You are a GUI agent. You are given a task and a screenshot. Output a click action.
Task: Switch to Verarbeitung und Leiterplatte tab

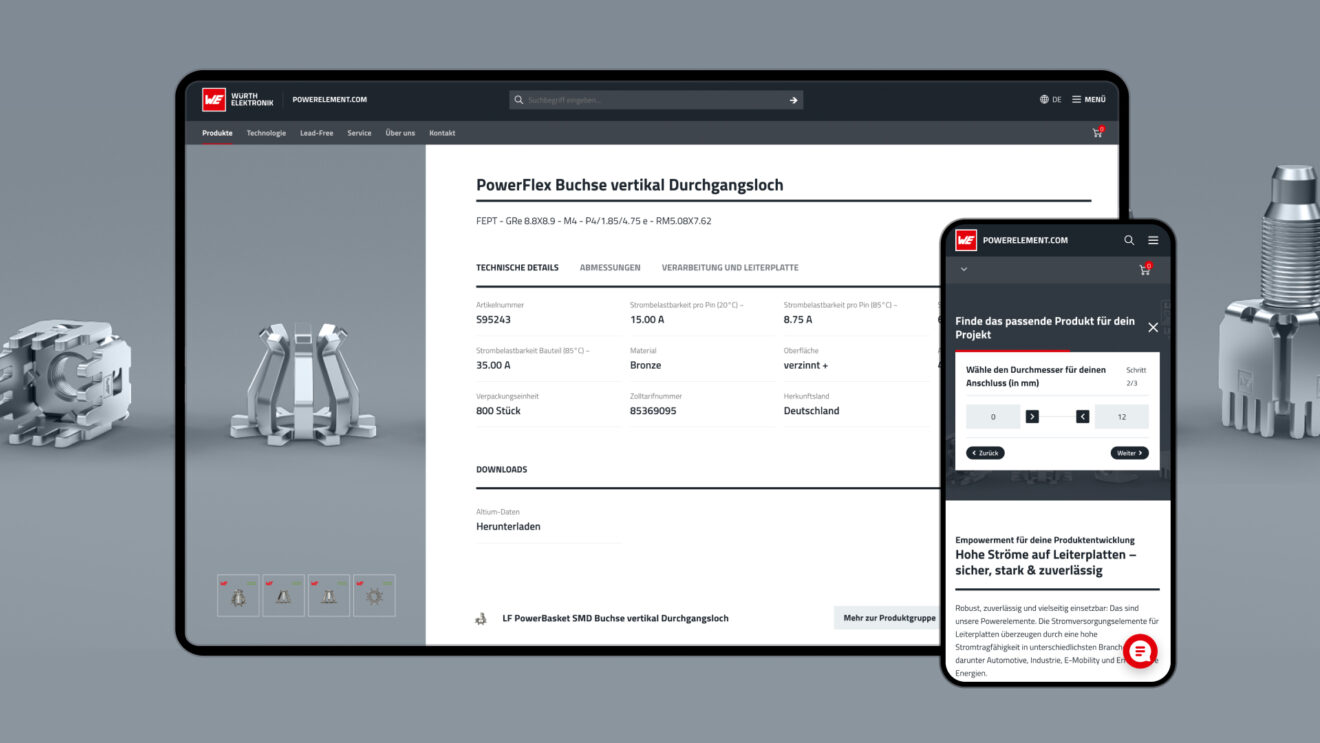tap(730, 268)
